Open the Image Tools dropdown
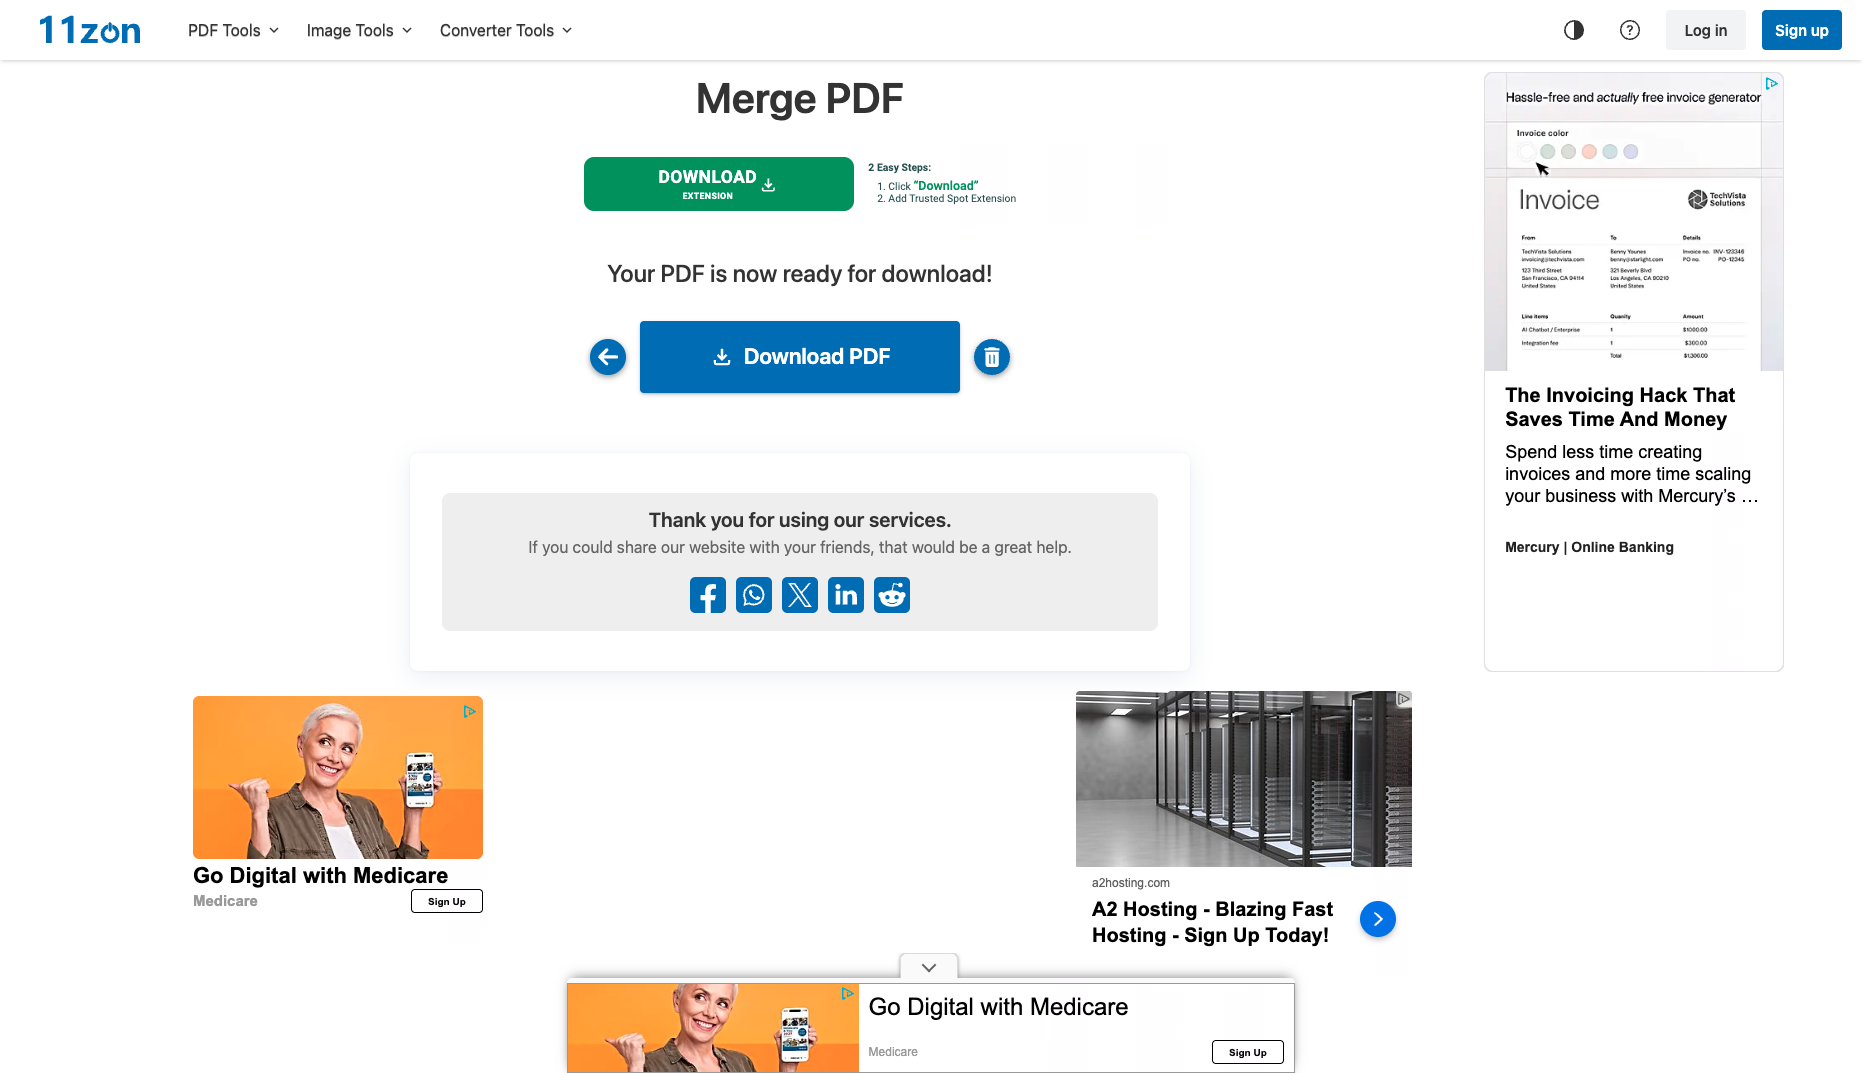The height and width of the screenshot is (1073, 1862). tap(360, 31)
